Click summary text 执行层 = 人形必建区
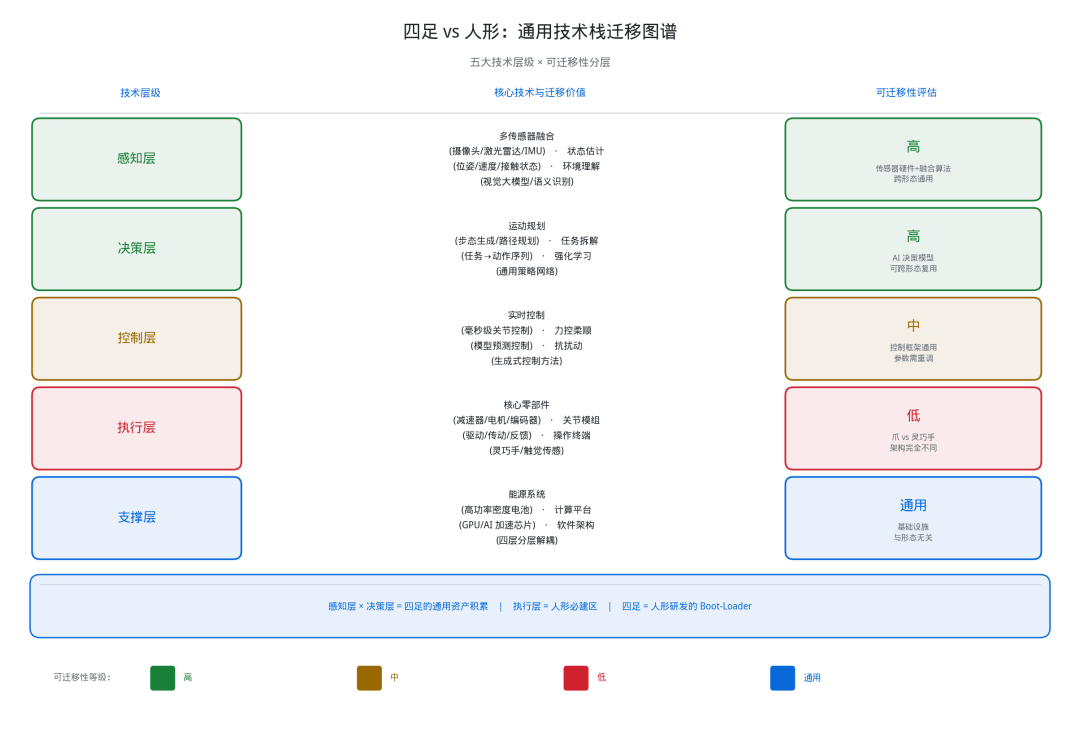This screenshot has height=744, width=1080. pyautogui.click(x=555, y=606)
